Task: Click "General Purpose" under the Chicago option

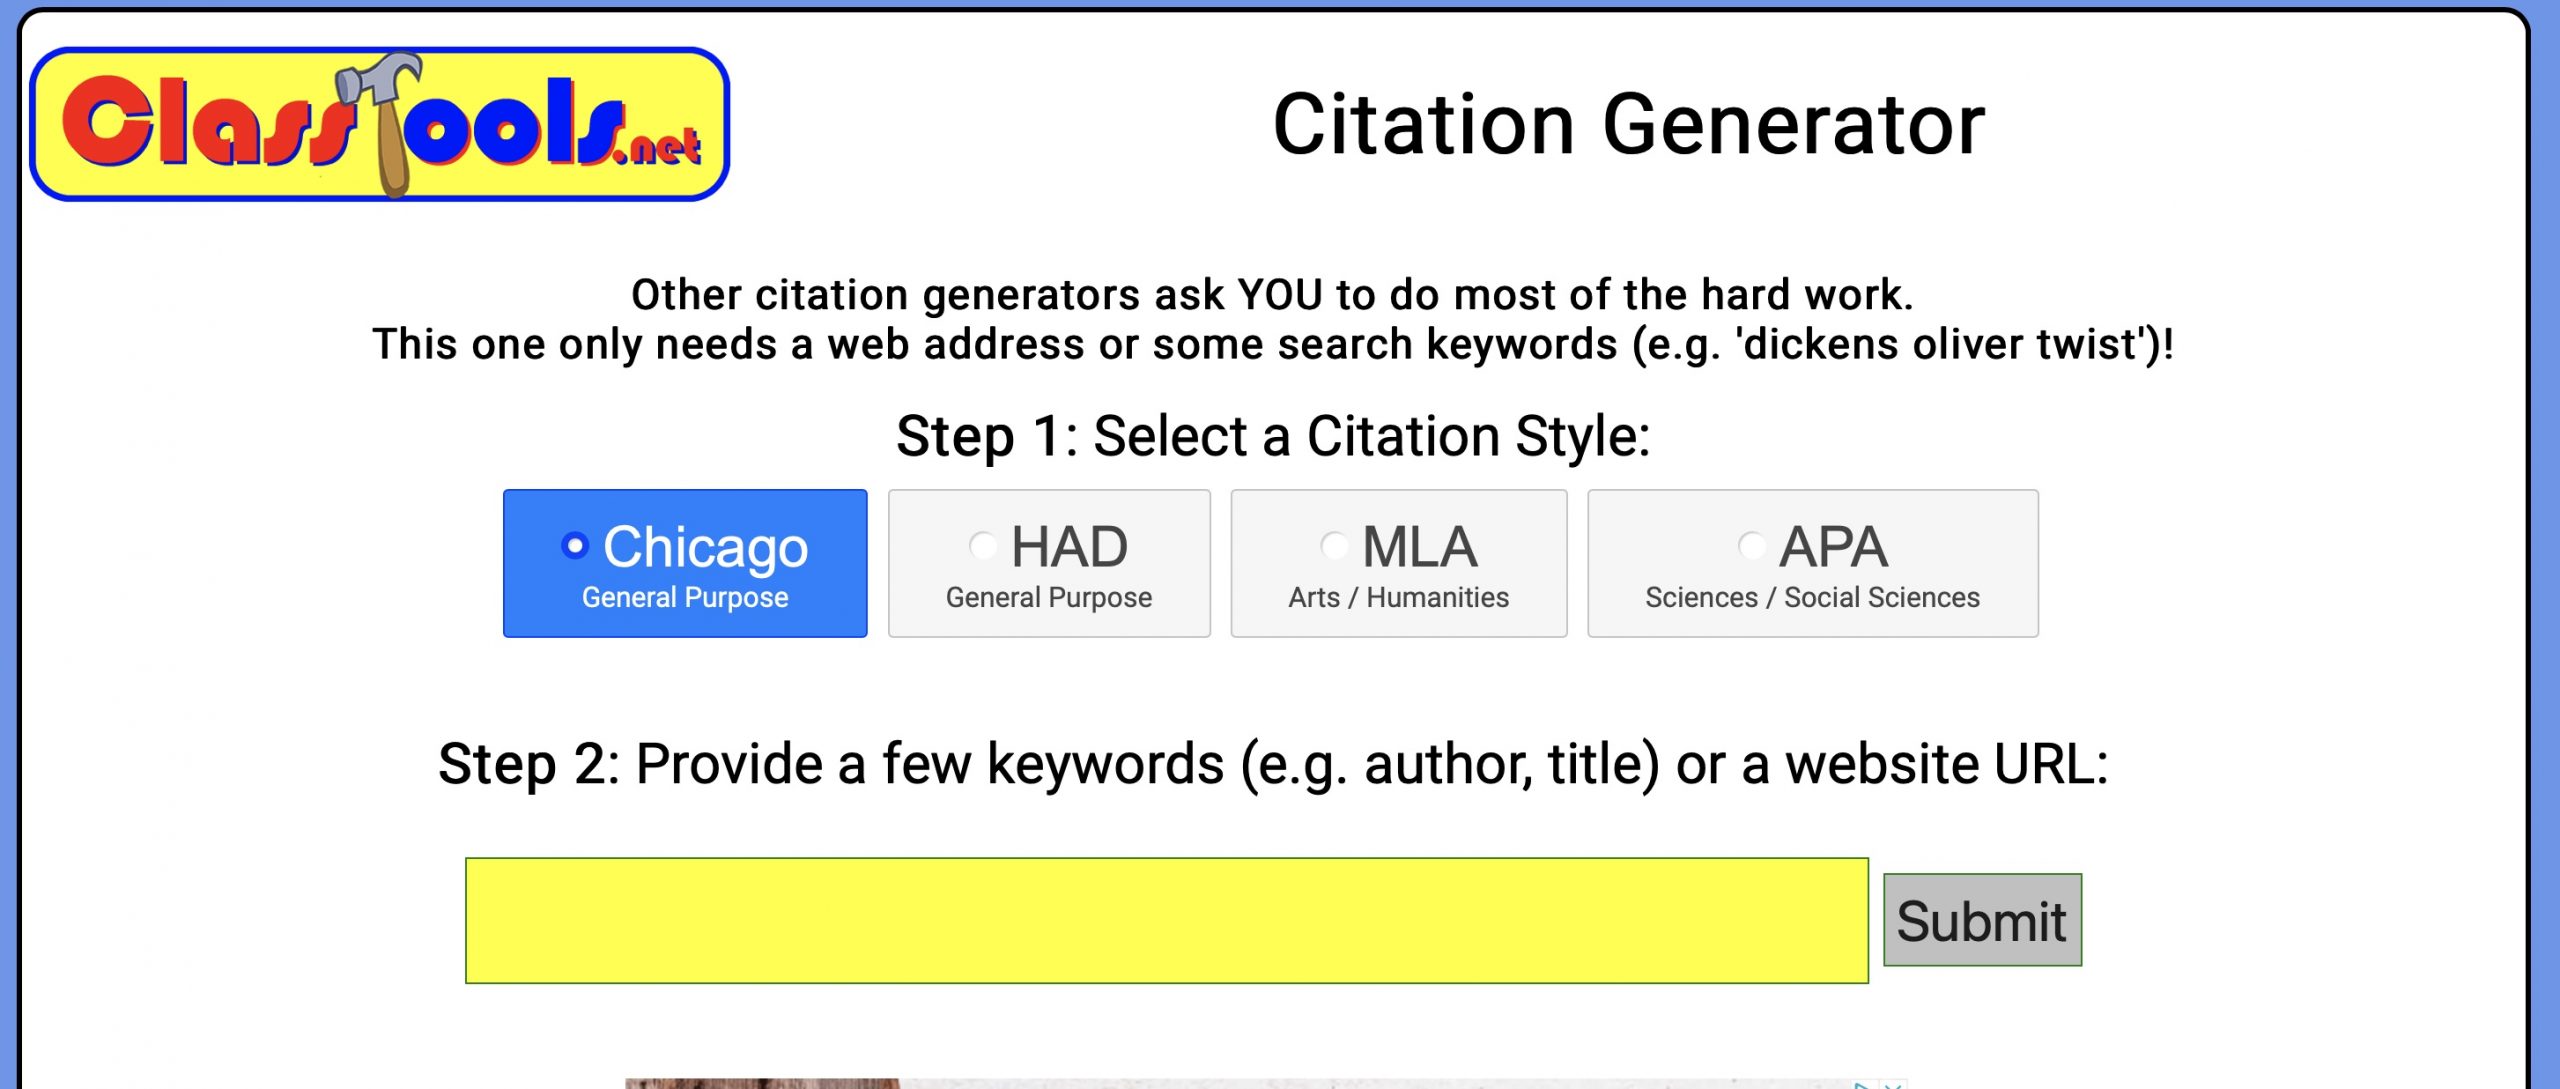Action: (685, 597)
